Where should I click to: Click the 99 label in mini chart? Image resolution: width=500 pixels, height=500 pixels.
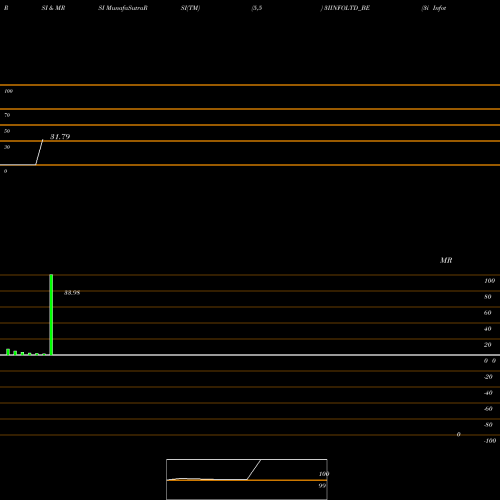coord(322,486)
